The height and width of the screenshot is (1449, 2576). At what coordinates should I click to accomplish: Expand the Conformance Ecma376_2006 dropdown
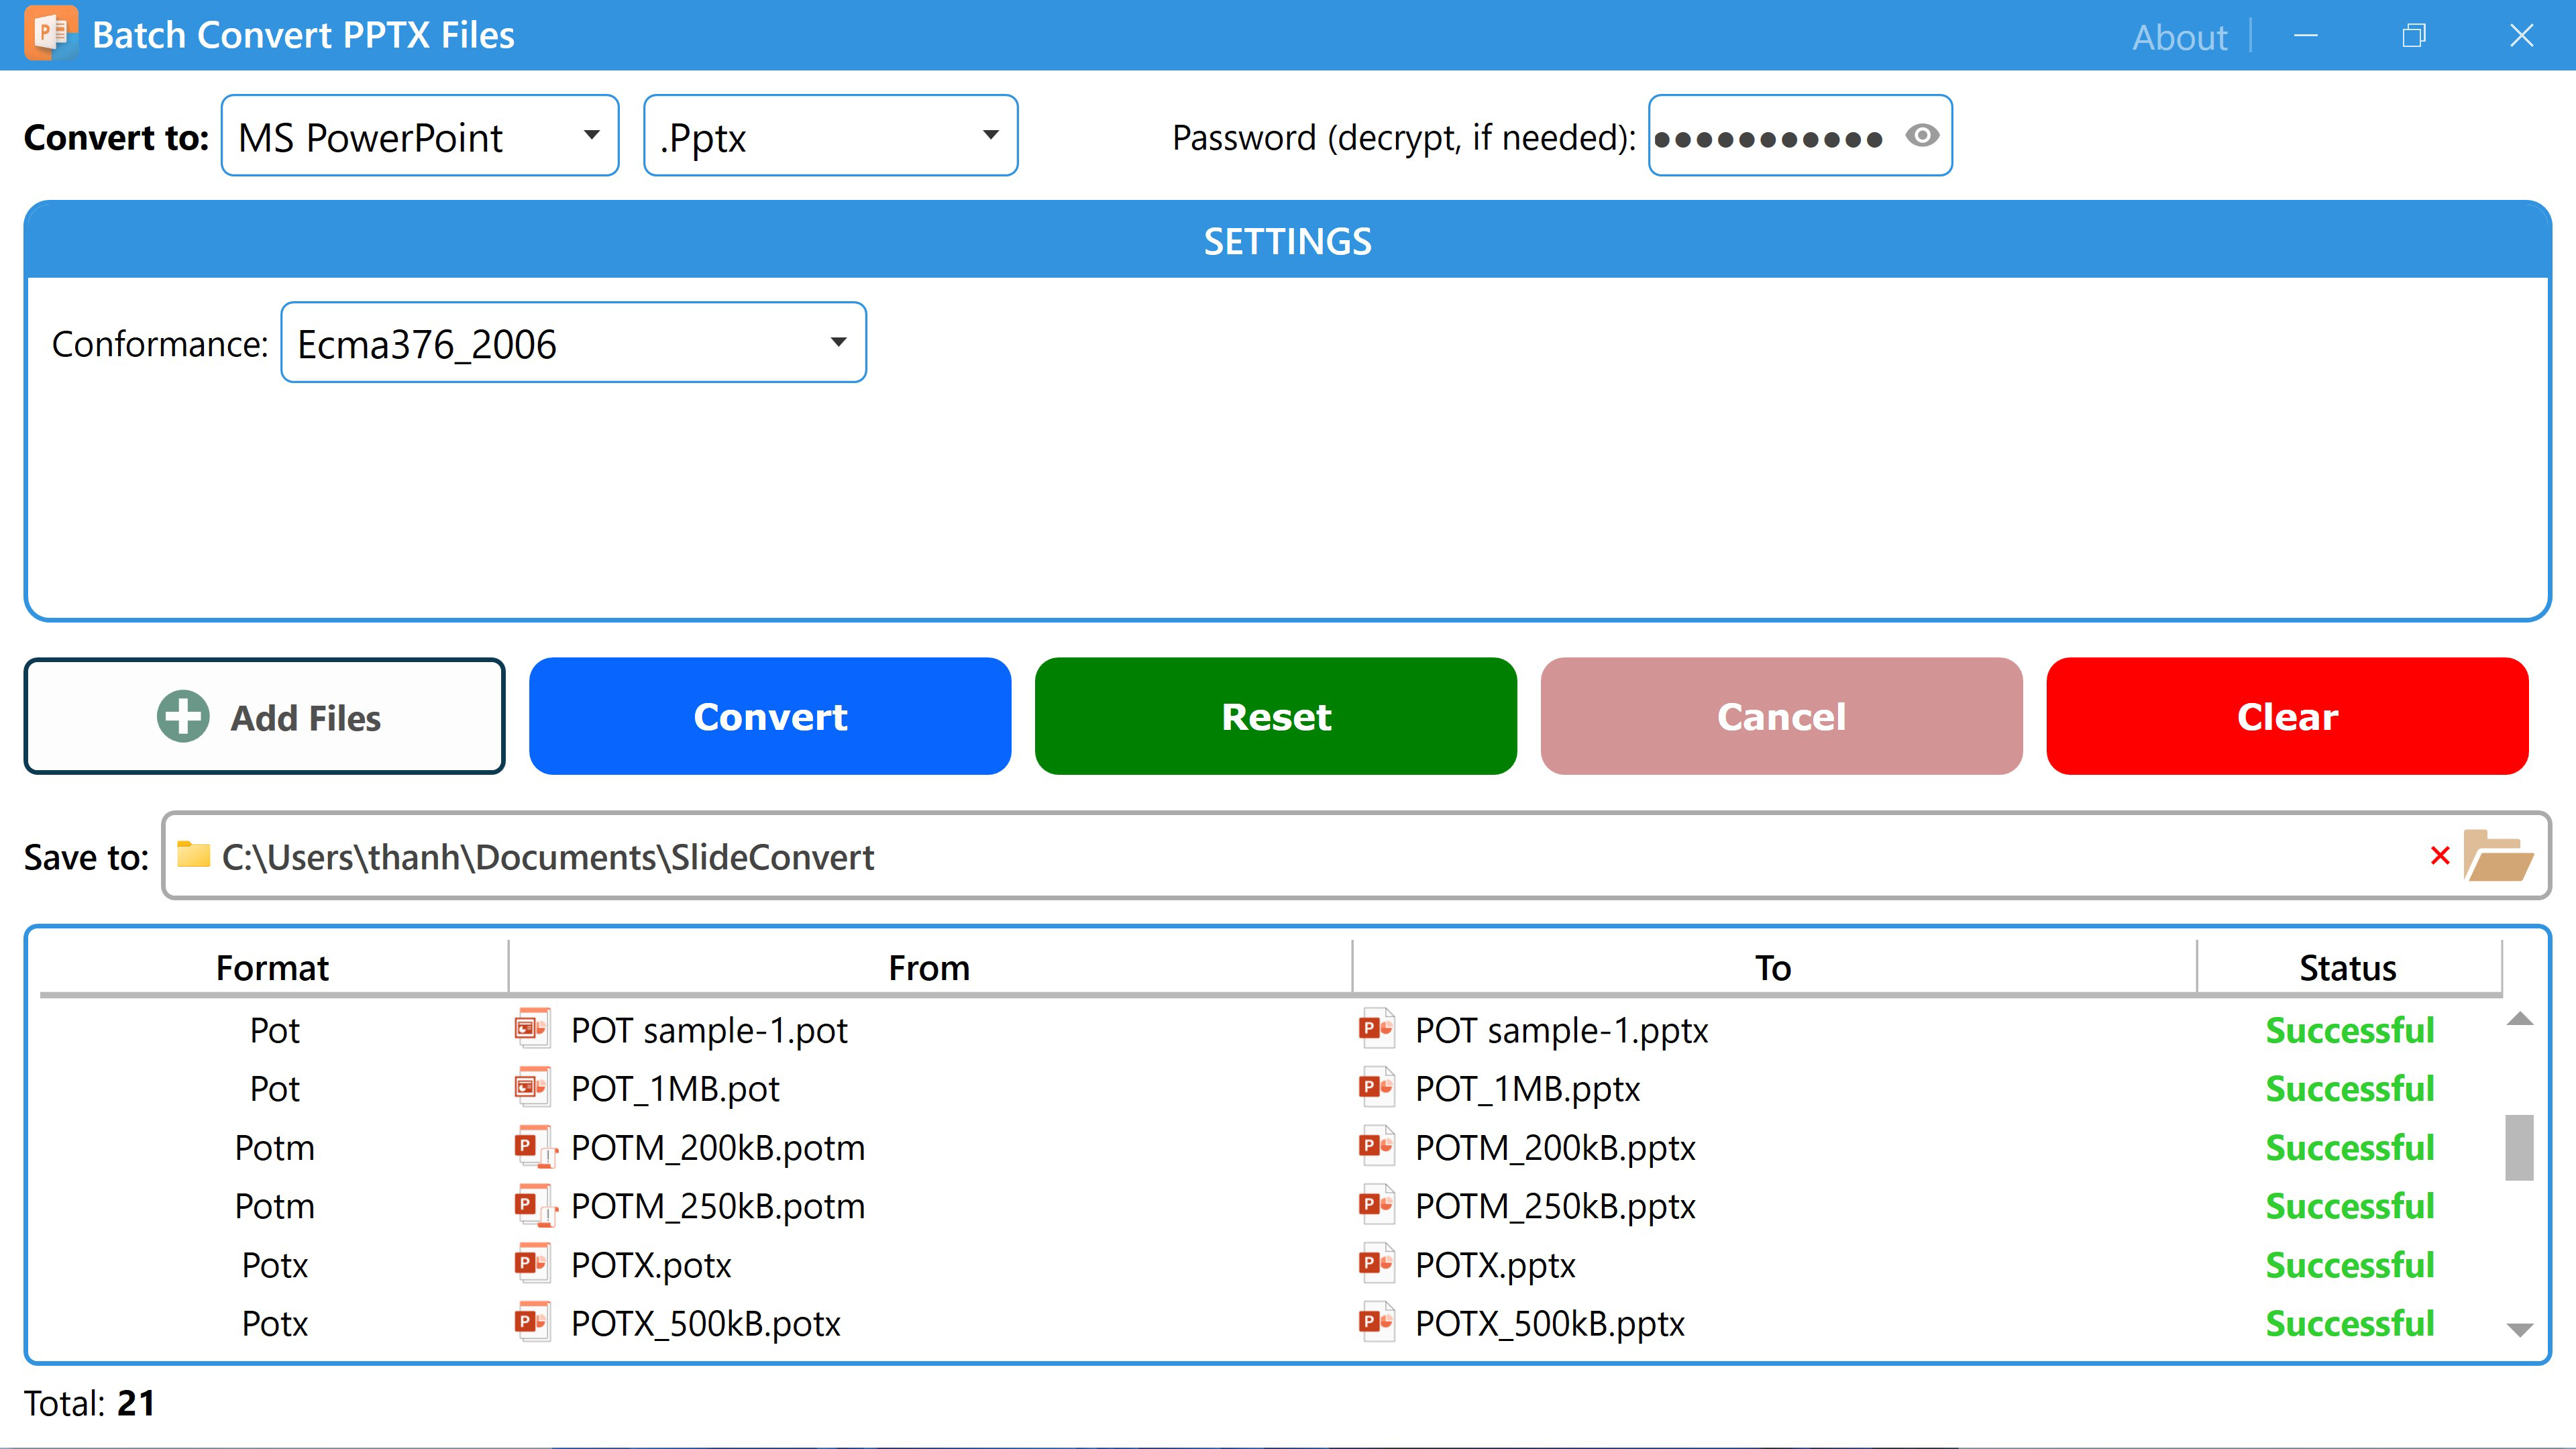point(573,342)
